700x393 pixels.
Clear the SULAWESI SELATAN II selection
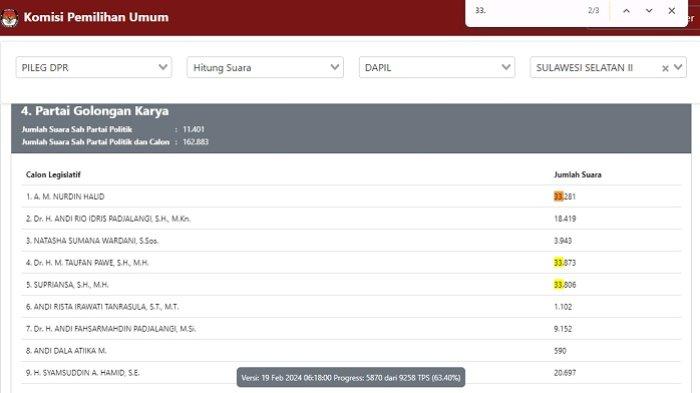(x=665, y=68)
